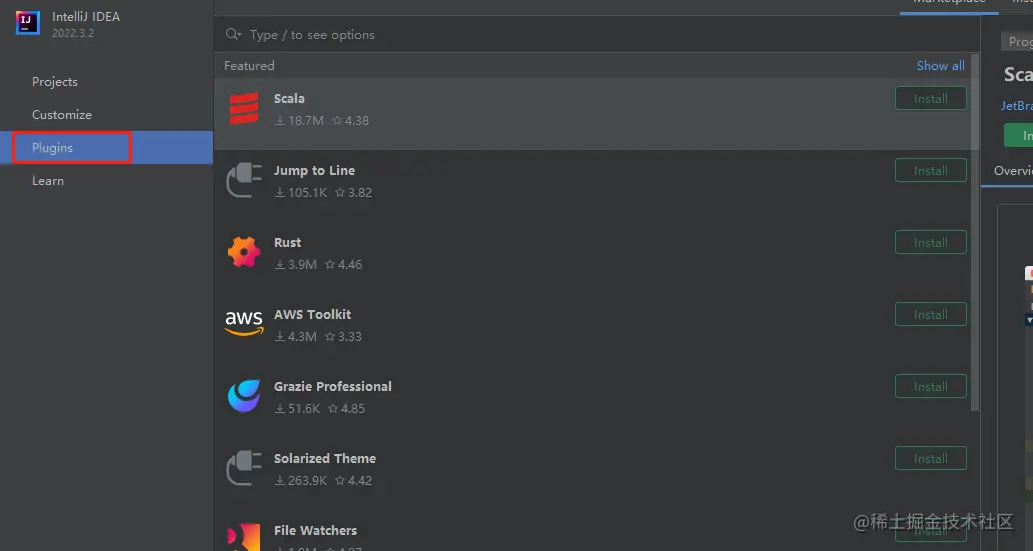Open the Customize section
Image resolution: width=1033 pixels, height=551 pixels.
(62, 115)
